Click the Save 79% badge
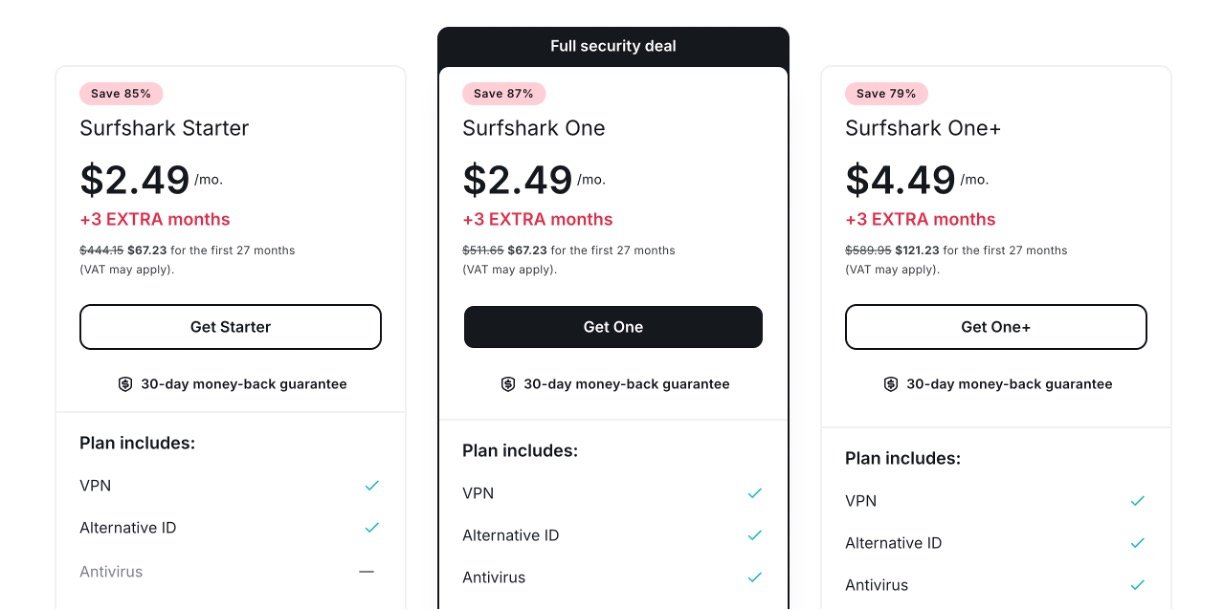 tap(887, 94)
